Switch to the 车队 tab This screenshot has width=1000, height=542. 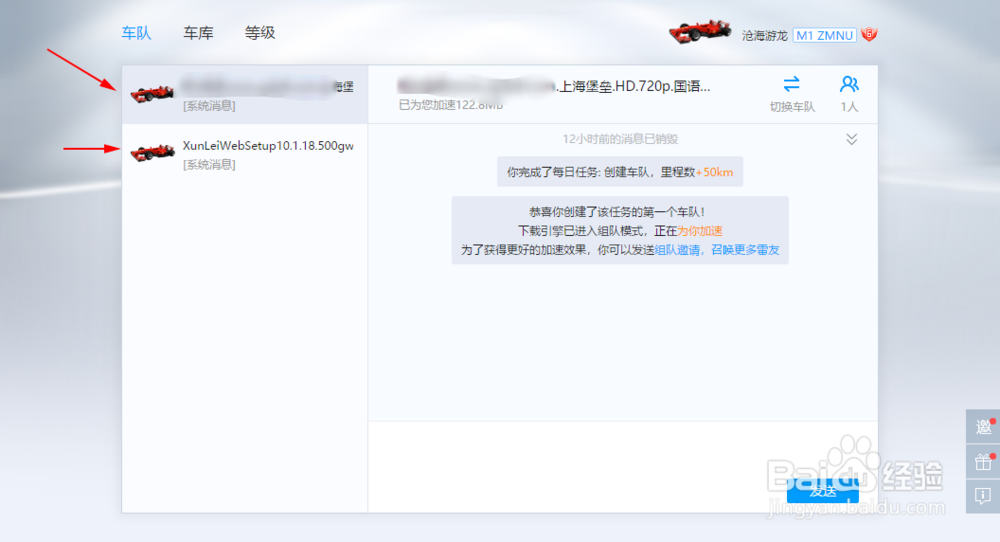click(136, 33)
